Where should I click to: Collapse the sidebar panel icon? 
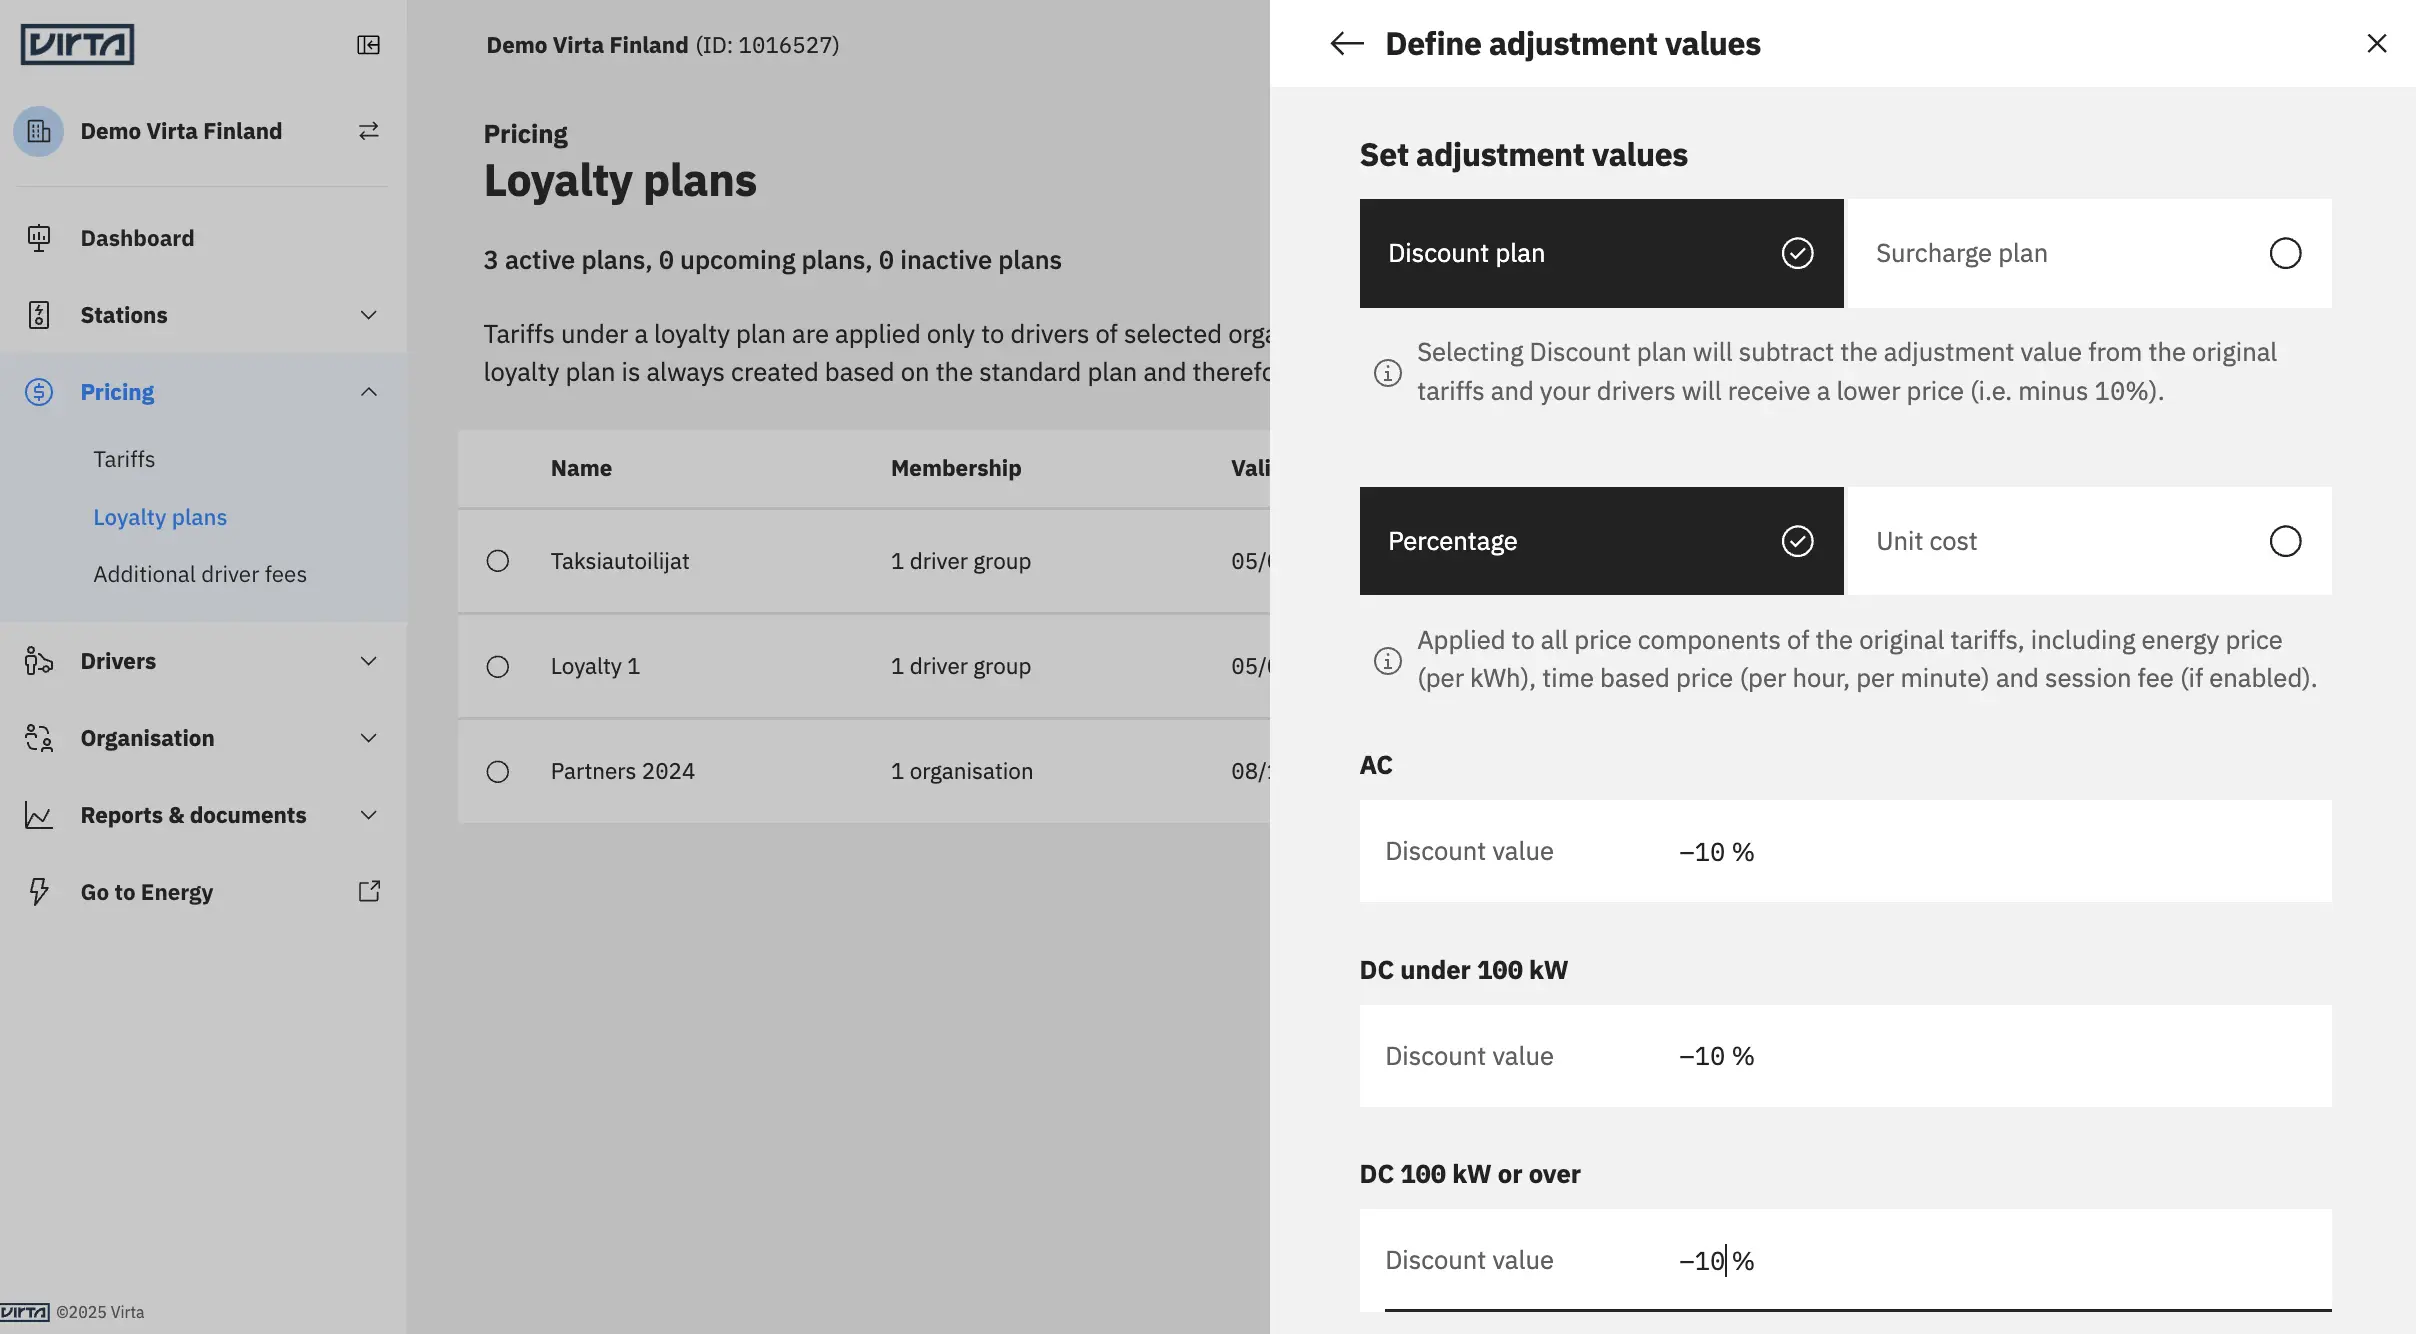[x=368, y=45]
